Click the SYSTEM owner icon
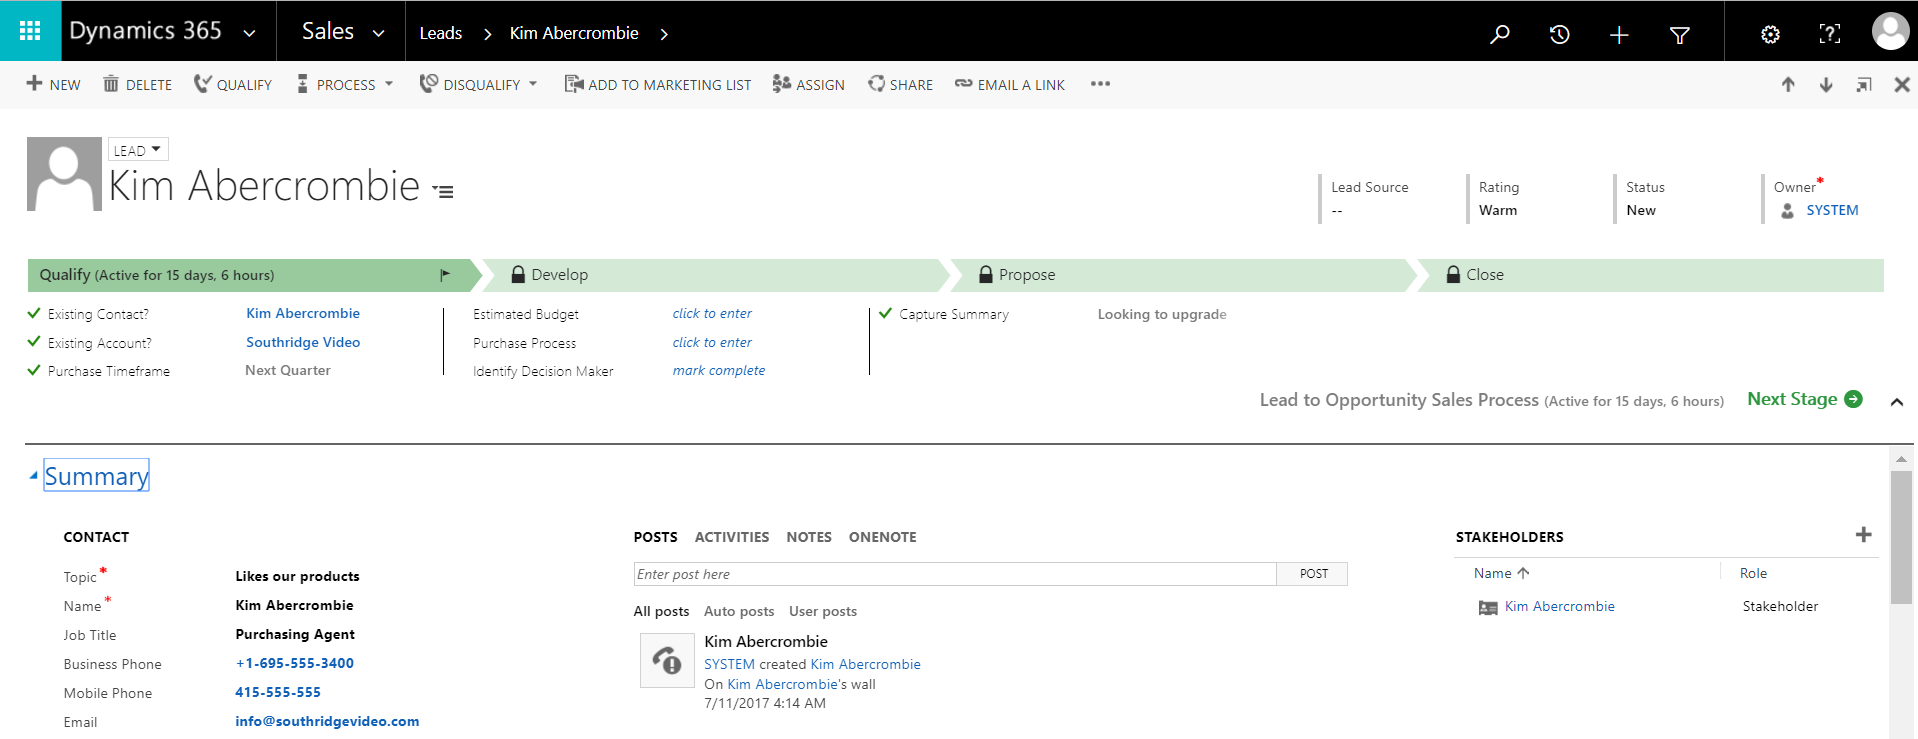 (1787, 211)
